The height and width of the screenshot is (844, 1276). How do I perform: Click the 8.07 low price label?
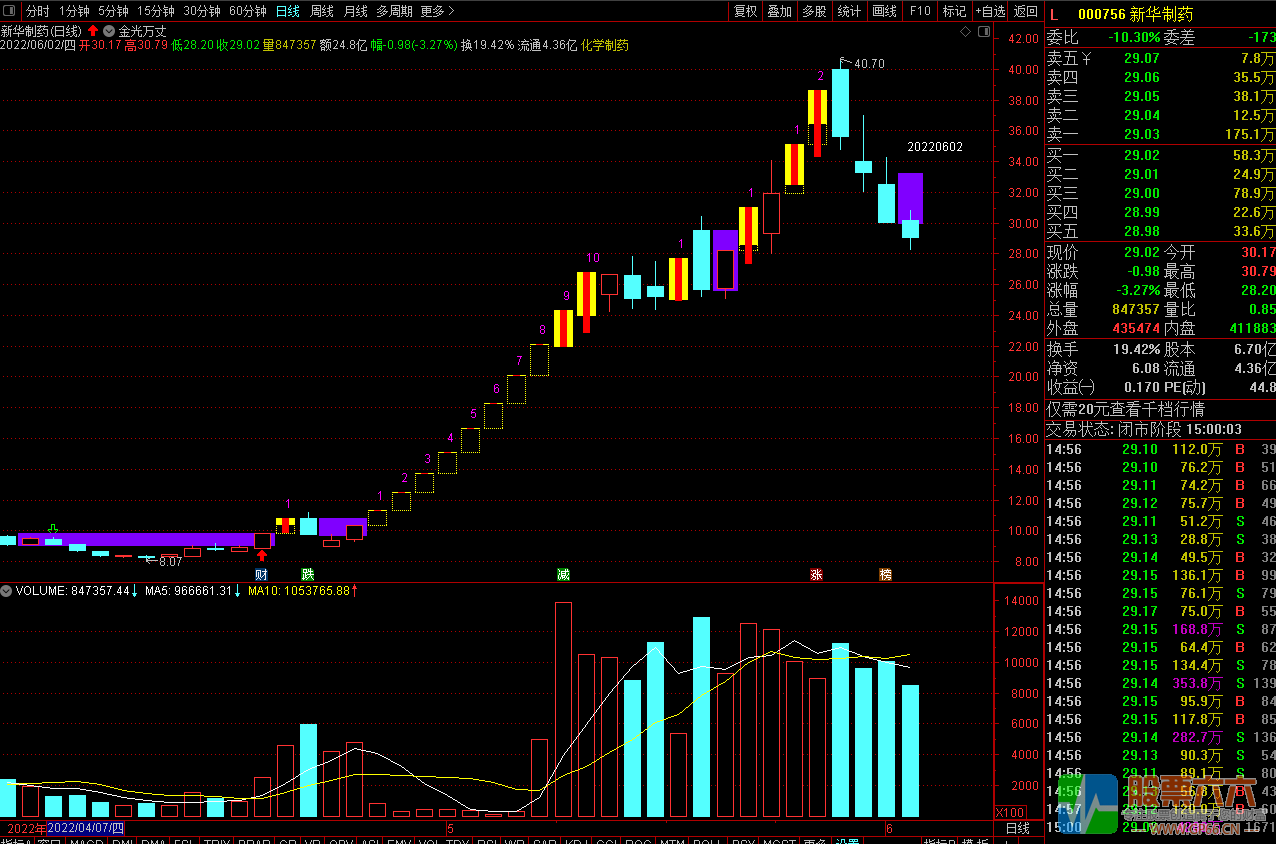[169, 562]
